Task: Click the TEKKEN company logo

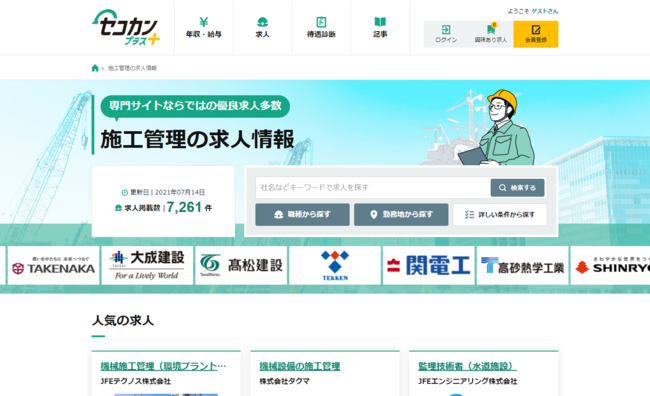Action: tap(335, 265)
